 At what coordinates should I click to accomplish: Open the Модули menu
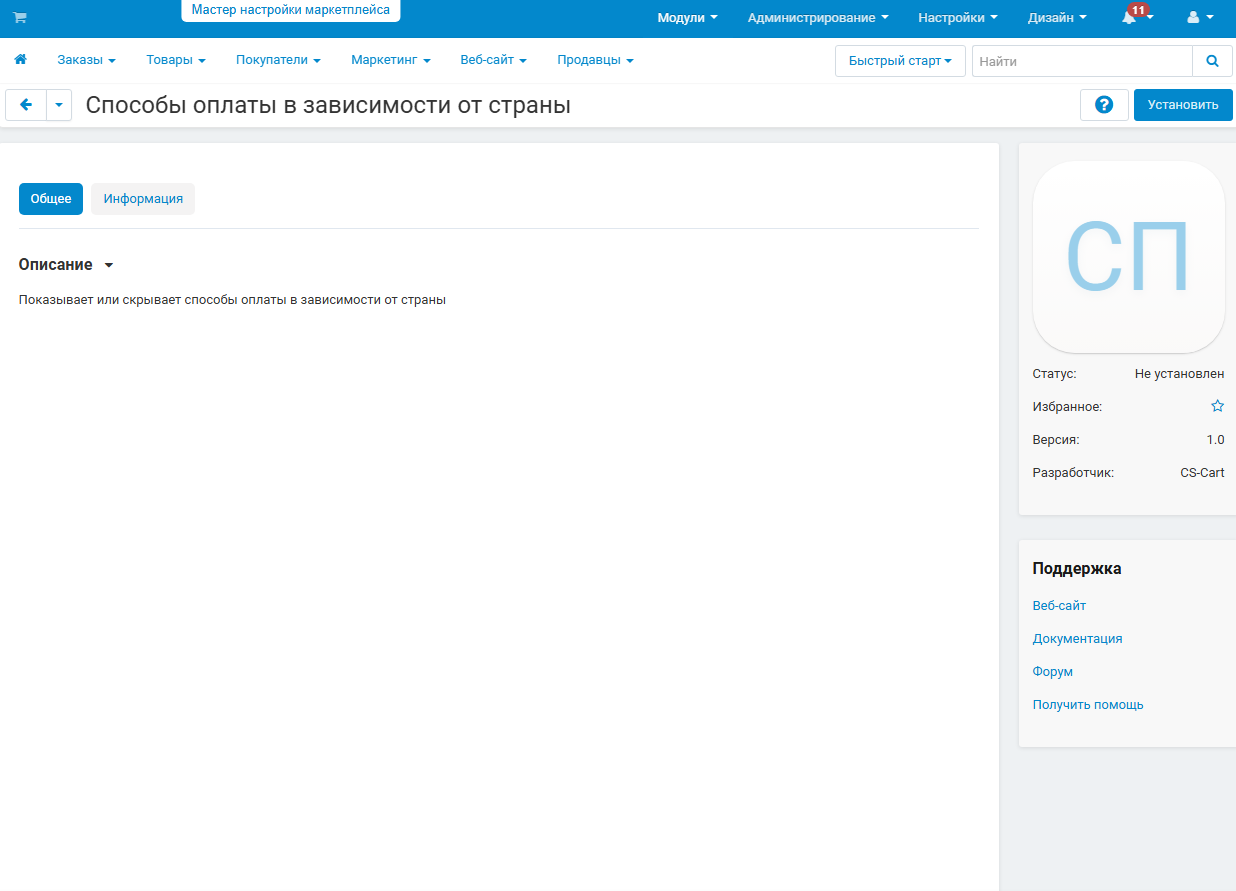click(x=687, y=18)
